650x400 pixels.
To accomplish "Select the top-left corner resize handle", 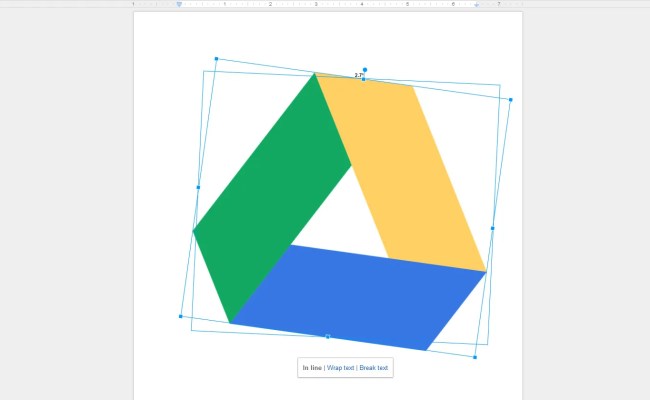I will 216,59.
